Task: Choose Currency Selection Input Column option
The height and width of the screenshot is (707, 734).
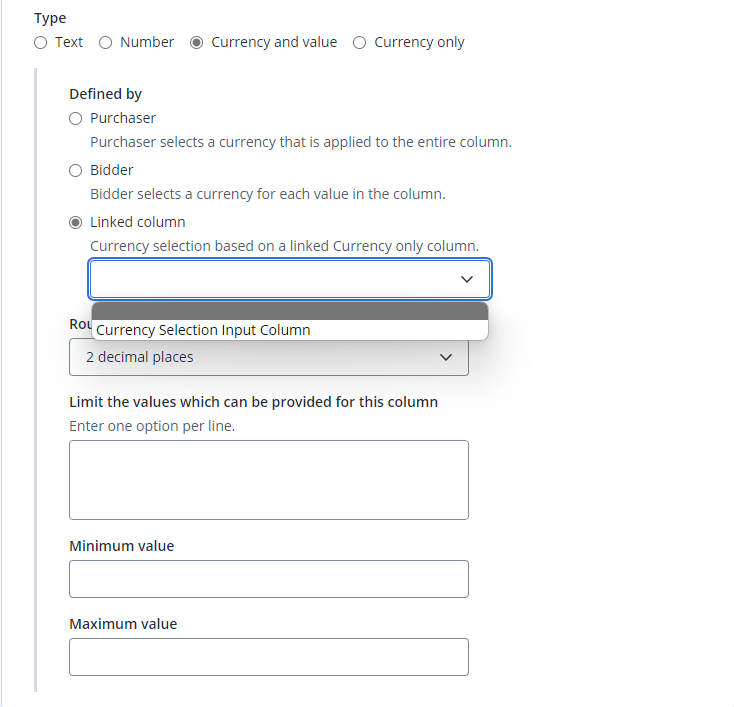Action: coord(290,330)
